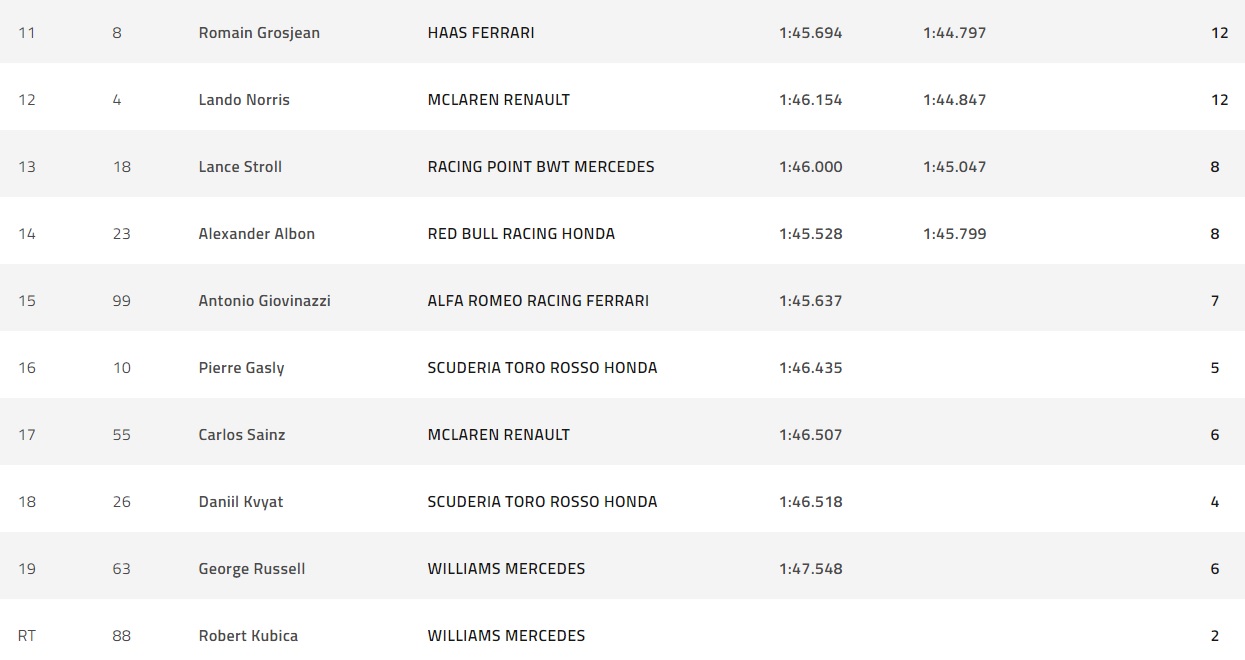The height and width of the screenshot is (660, 1245).
Task: Click Pierre Gasly driver entry
Action: point(241,368)
